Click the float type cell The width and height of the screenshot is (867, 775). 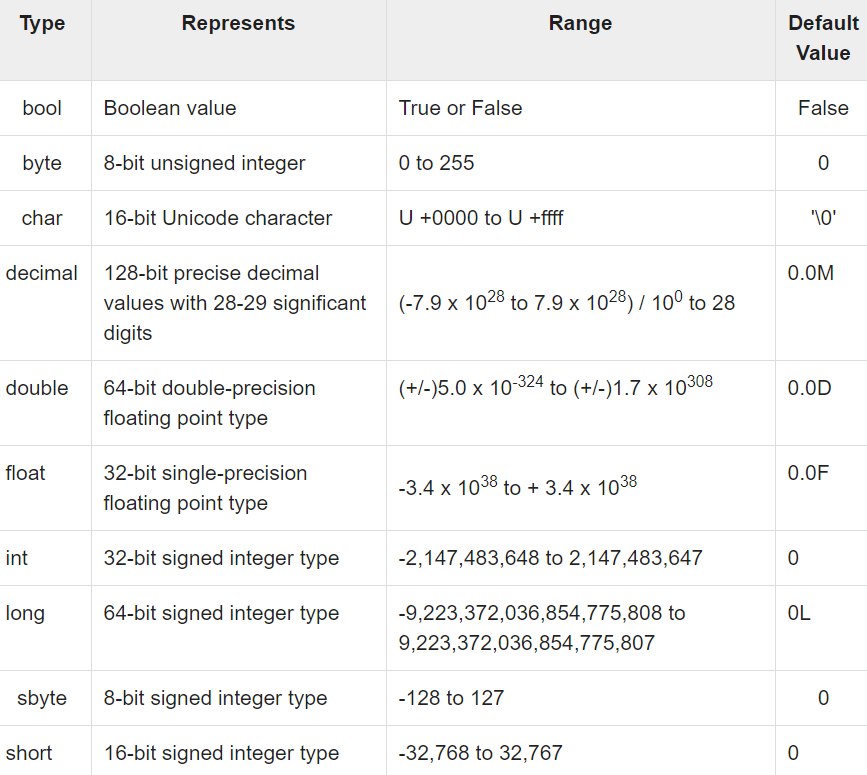pyautogui.click(x=25, y=473)
